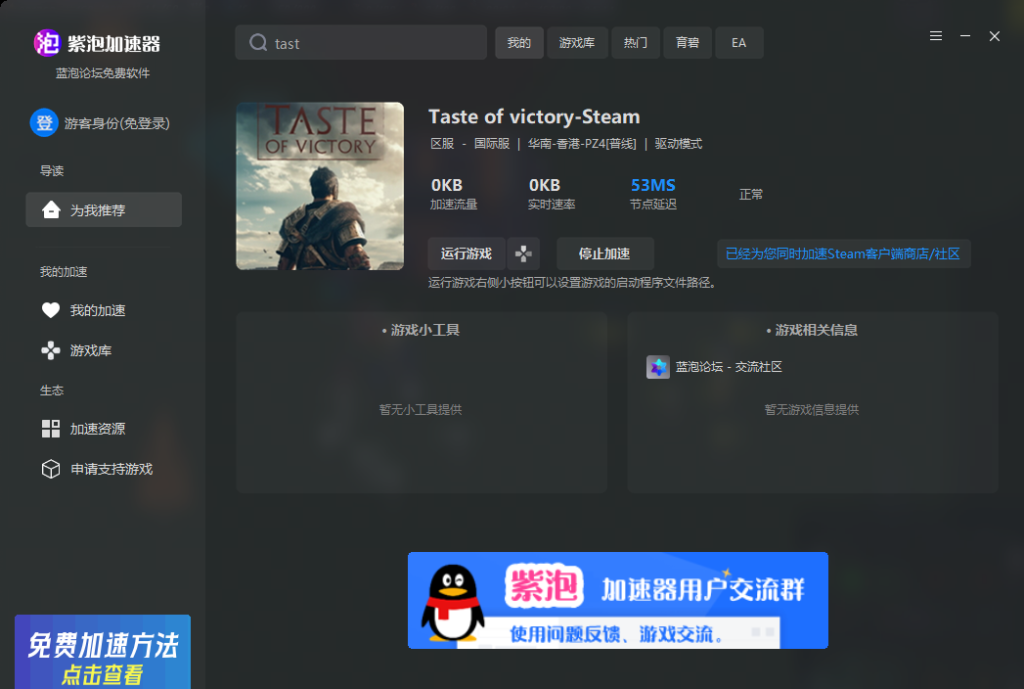Click the 驱动模式 mode text

pos(679,144)
